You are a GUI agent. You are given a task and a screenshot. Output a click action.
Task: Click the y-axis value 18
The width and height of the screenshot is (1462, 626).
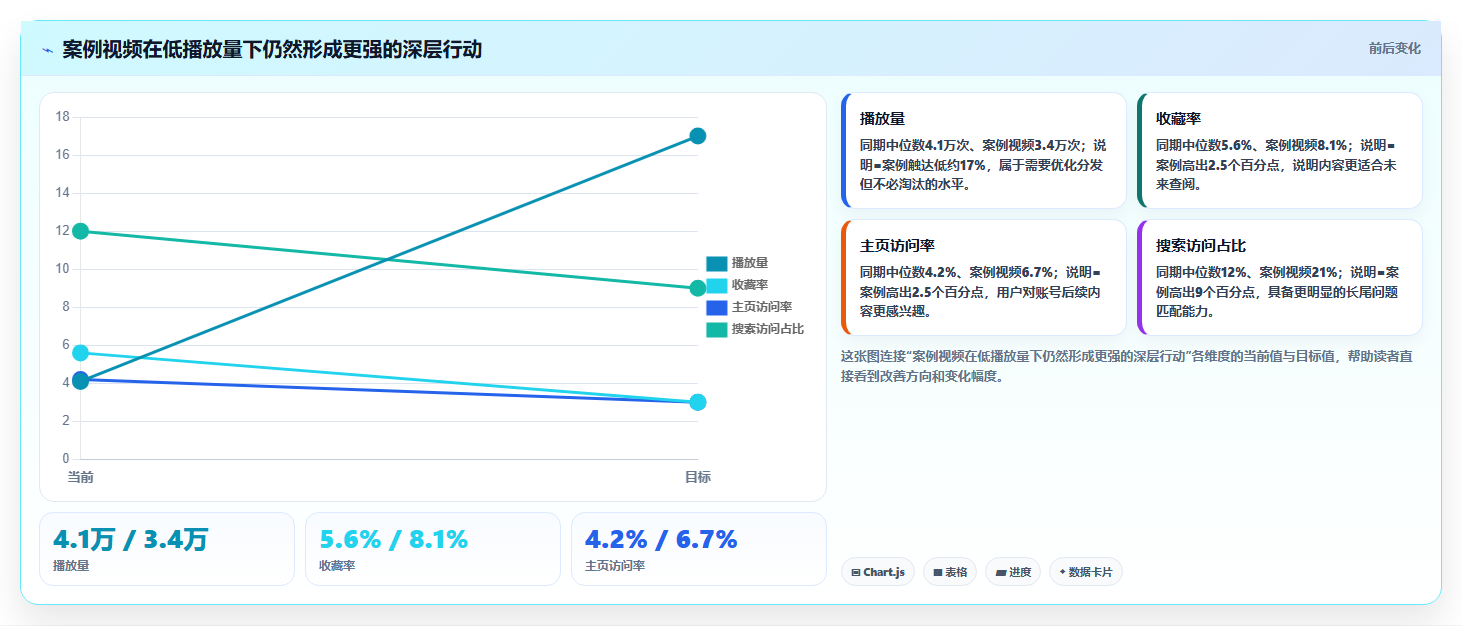pyautogui.click(x=62, y=117)
